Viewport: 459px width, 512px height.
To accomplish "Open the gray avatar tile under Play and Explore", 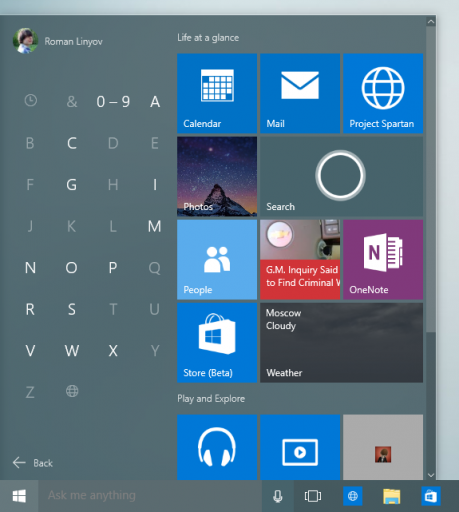I will point(383,447).
